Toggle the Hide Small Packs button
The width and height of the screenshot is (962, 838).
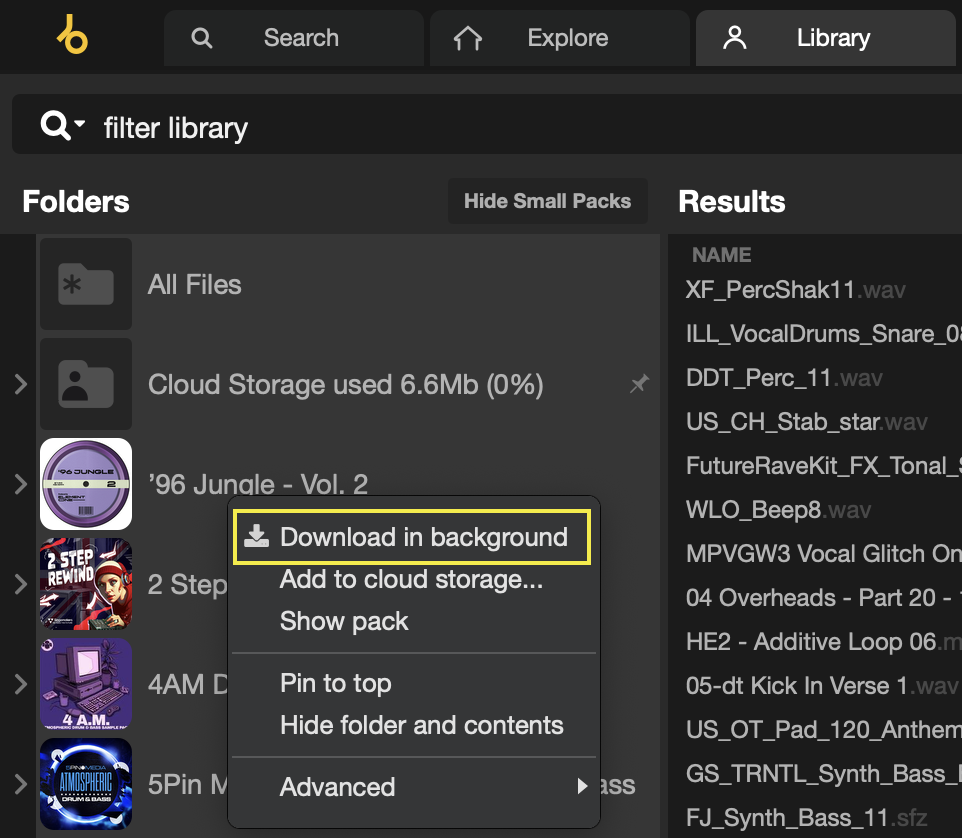547,201
